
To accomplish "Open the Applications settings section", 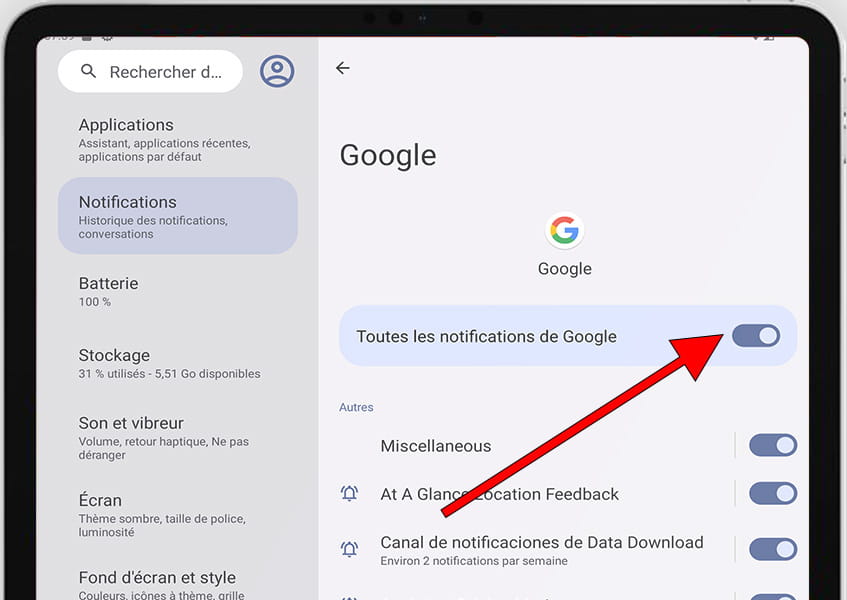I will point(178,139).
